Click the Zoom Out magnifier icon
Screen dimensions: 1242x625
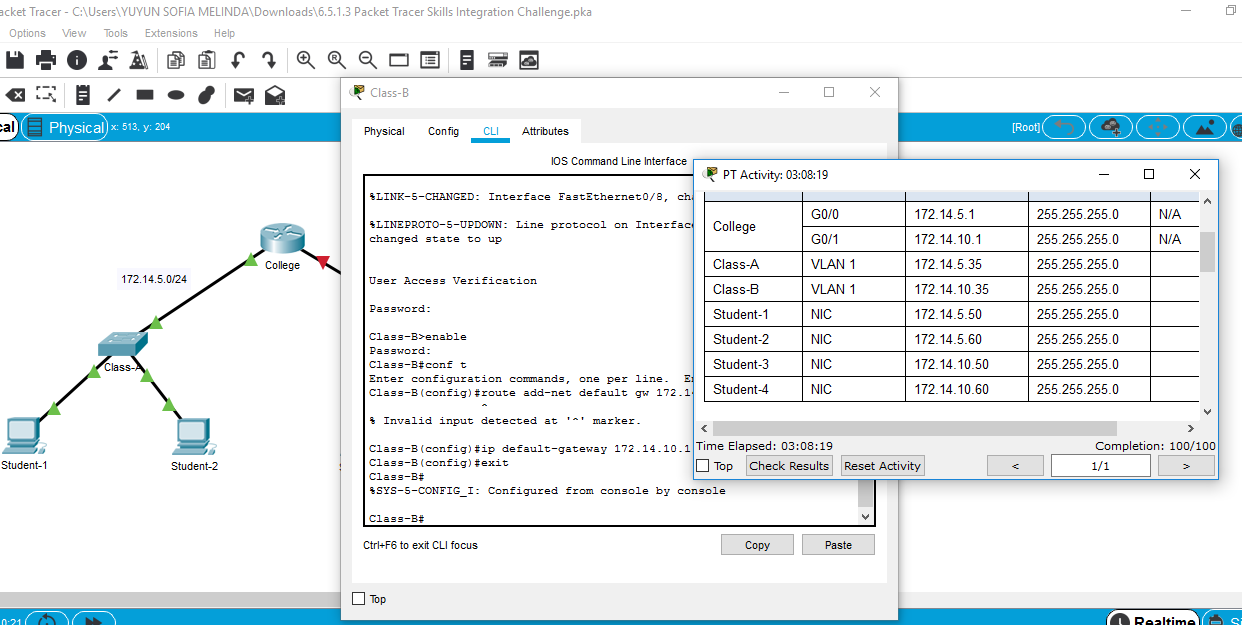[368, 60]
